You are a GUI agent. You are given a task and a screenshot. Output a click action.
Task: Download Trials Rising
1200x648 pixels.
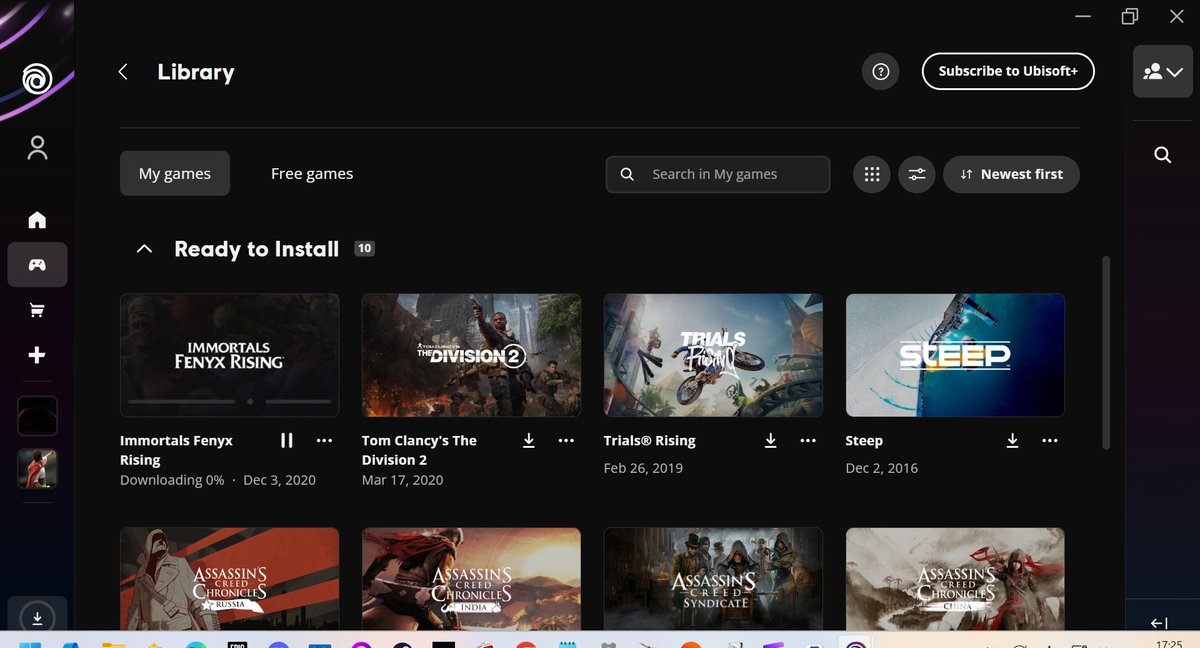[x=771, y=440]
